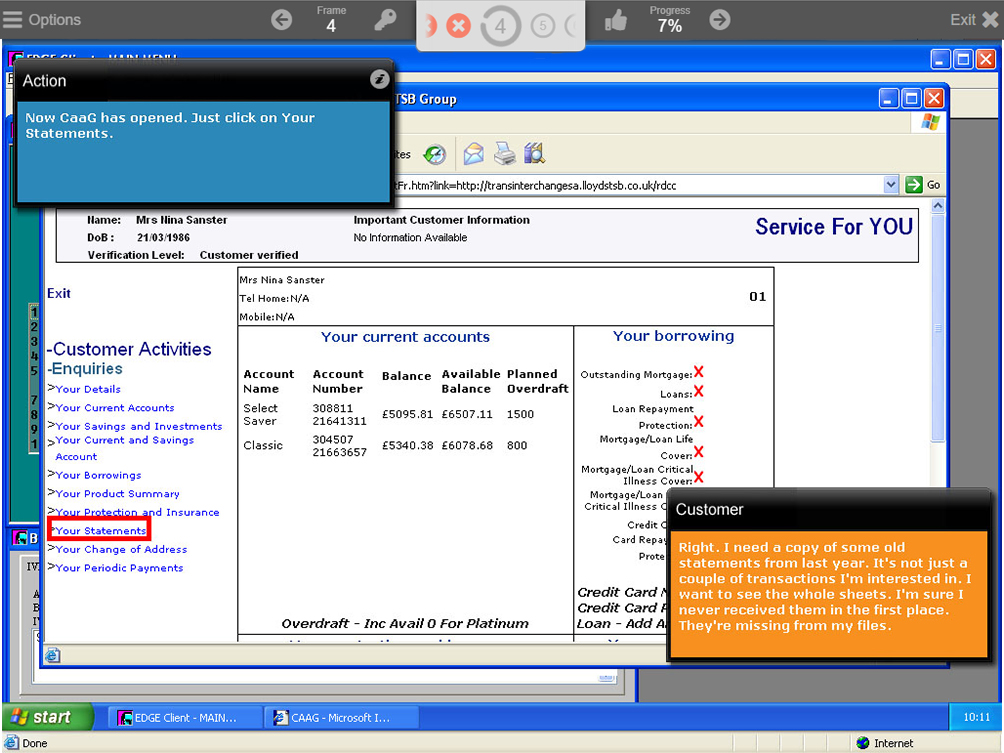Viewport: 1004px width, 753px height.
Task: Click the Windows flag logo in CaaG
Action: coord(930,122)
